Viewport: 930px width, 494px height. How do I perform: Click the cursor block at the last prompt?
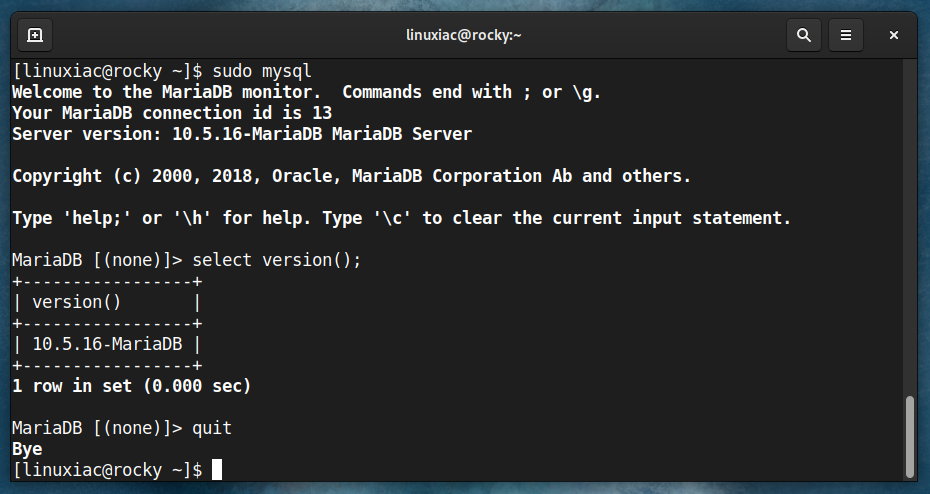(x=217, y=470)
